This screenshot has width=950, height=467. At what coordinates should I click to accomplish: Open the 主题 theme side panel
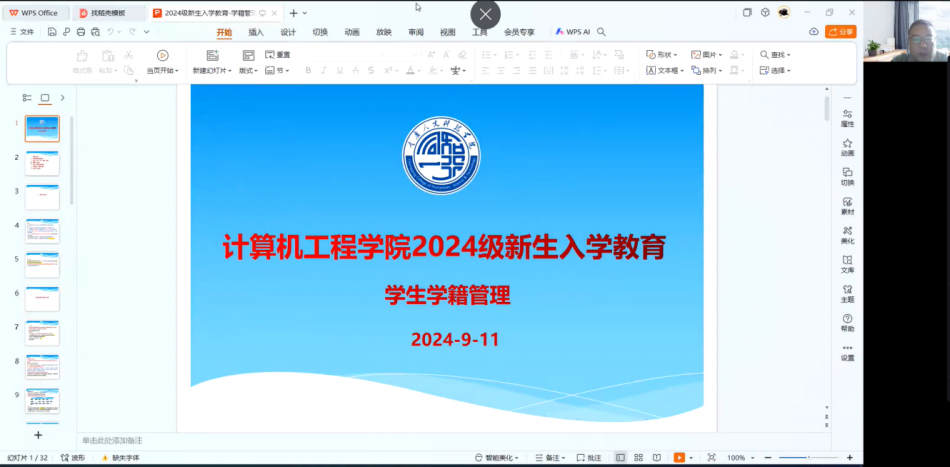[x=848, y=294]
